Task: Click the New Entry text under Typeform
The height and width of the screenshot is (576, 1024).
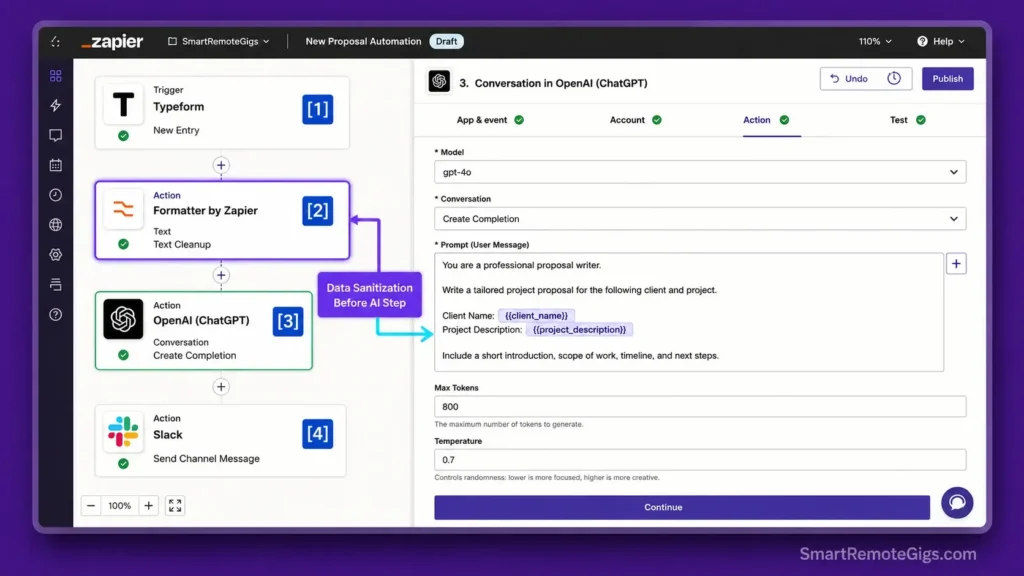Action: coord(176,130)
